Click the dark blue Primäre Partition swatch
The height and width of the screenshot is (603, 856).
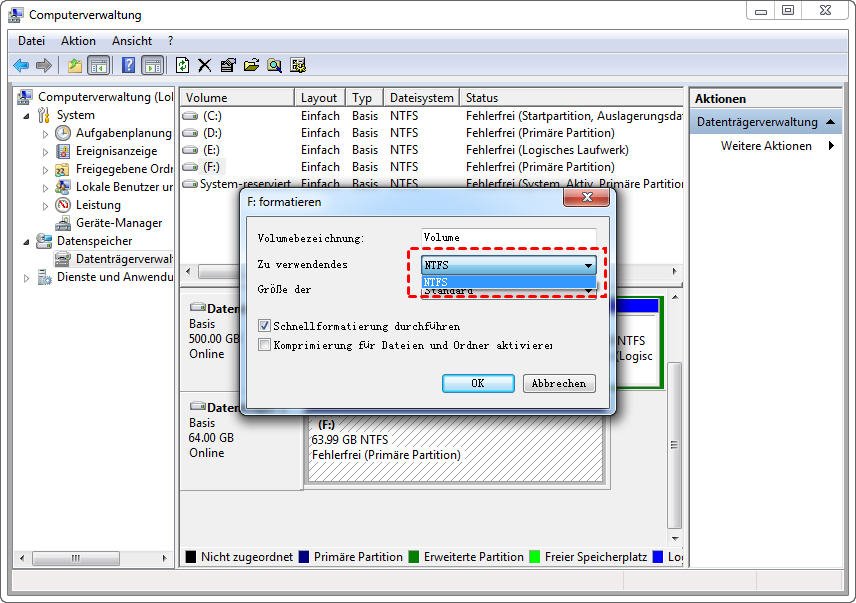304,557
